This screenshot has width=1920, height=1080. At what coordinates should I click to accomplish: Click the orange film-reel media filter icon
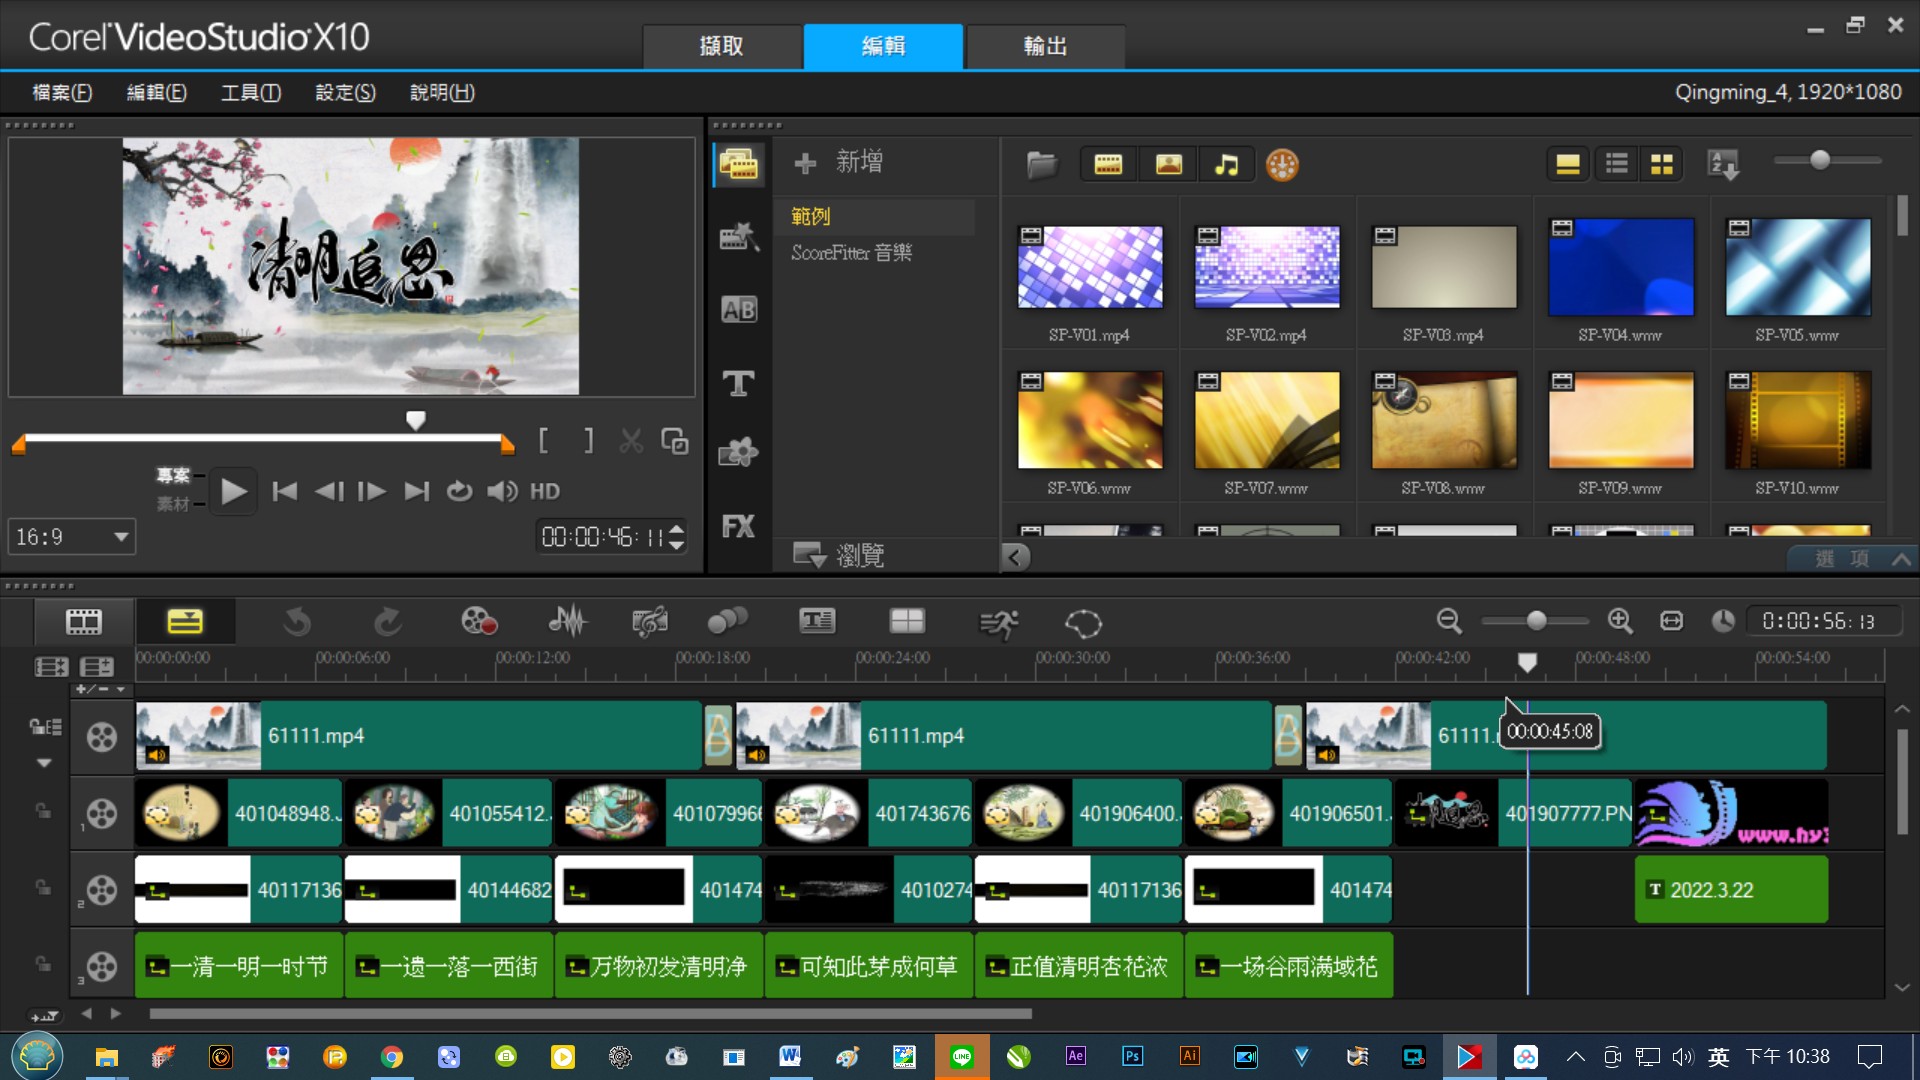click(x=1282, y=165)
